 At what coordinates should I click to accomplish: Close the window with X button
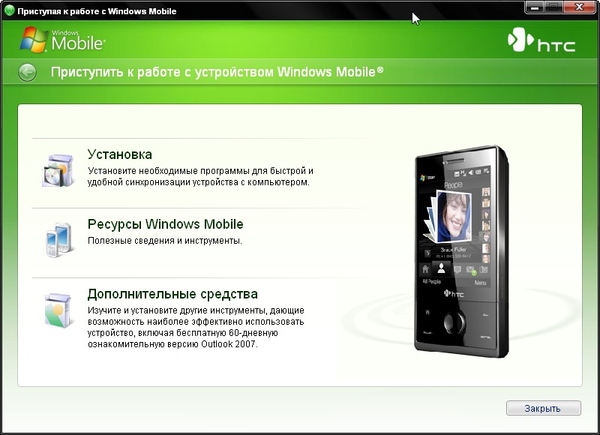(x=580, y=7)
